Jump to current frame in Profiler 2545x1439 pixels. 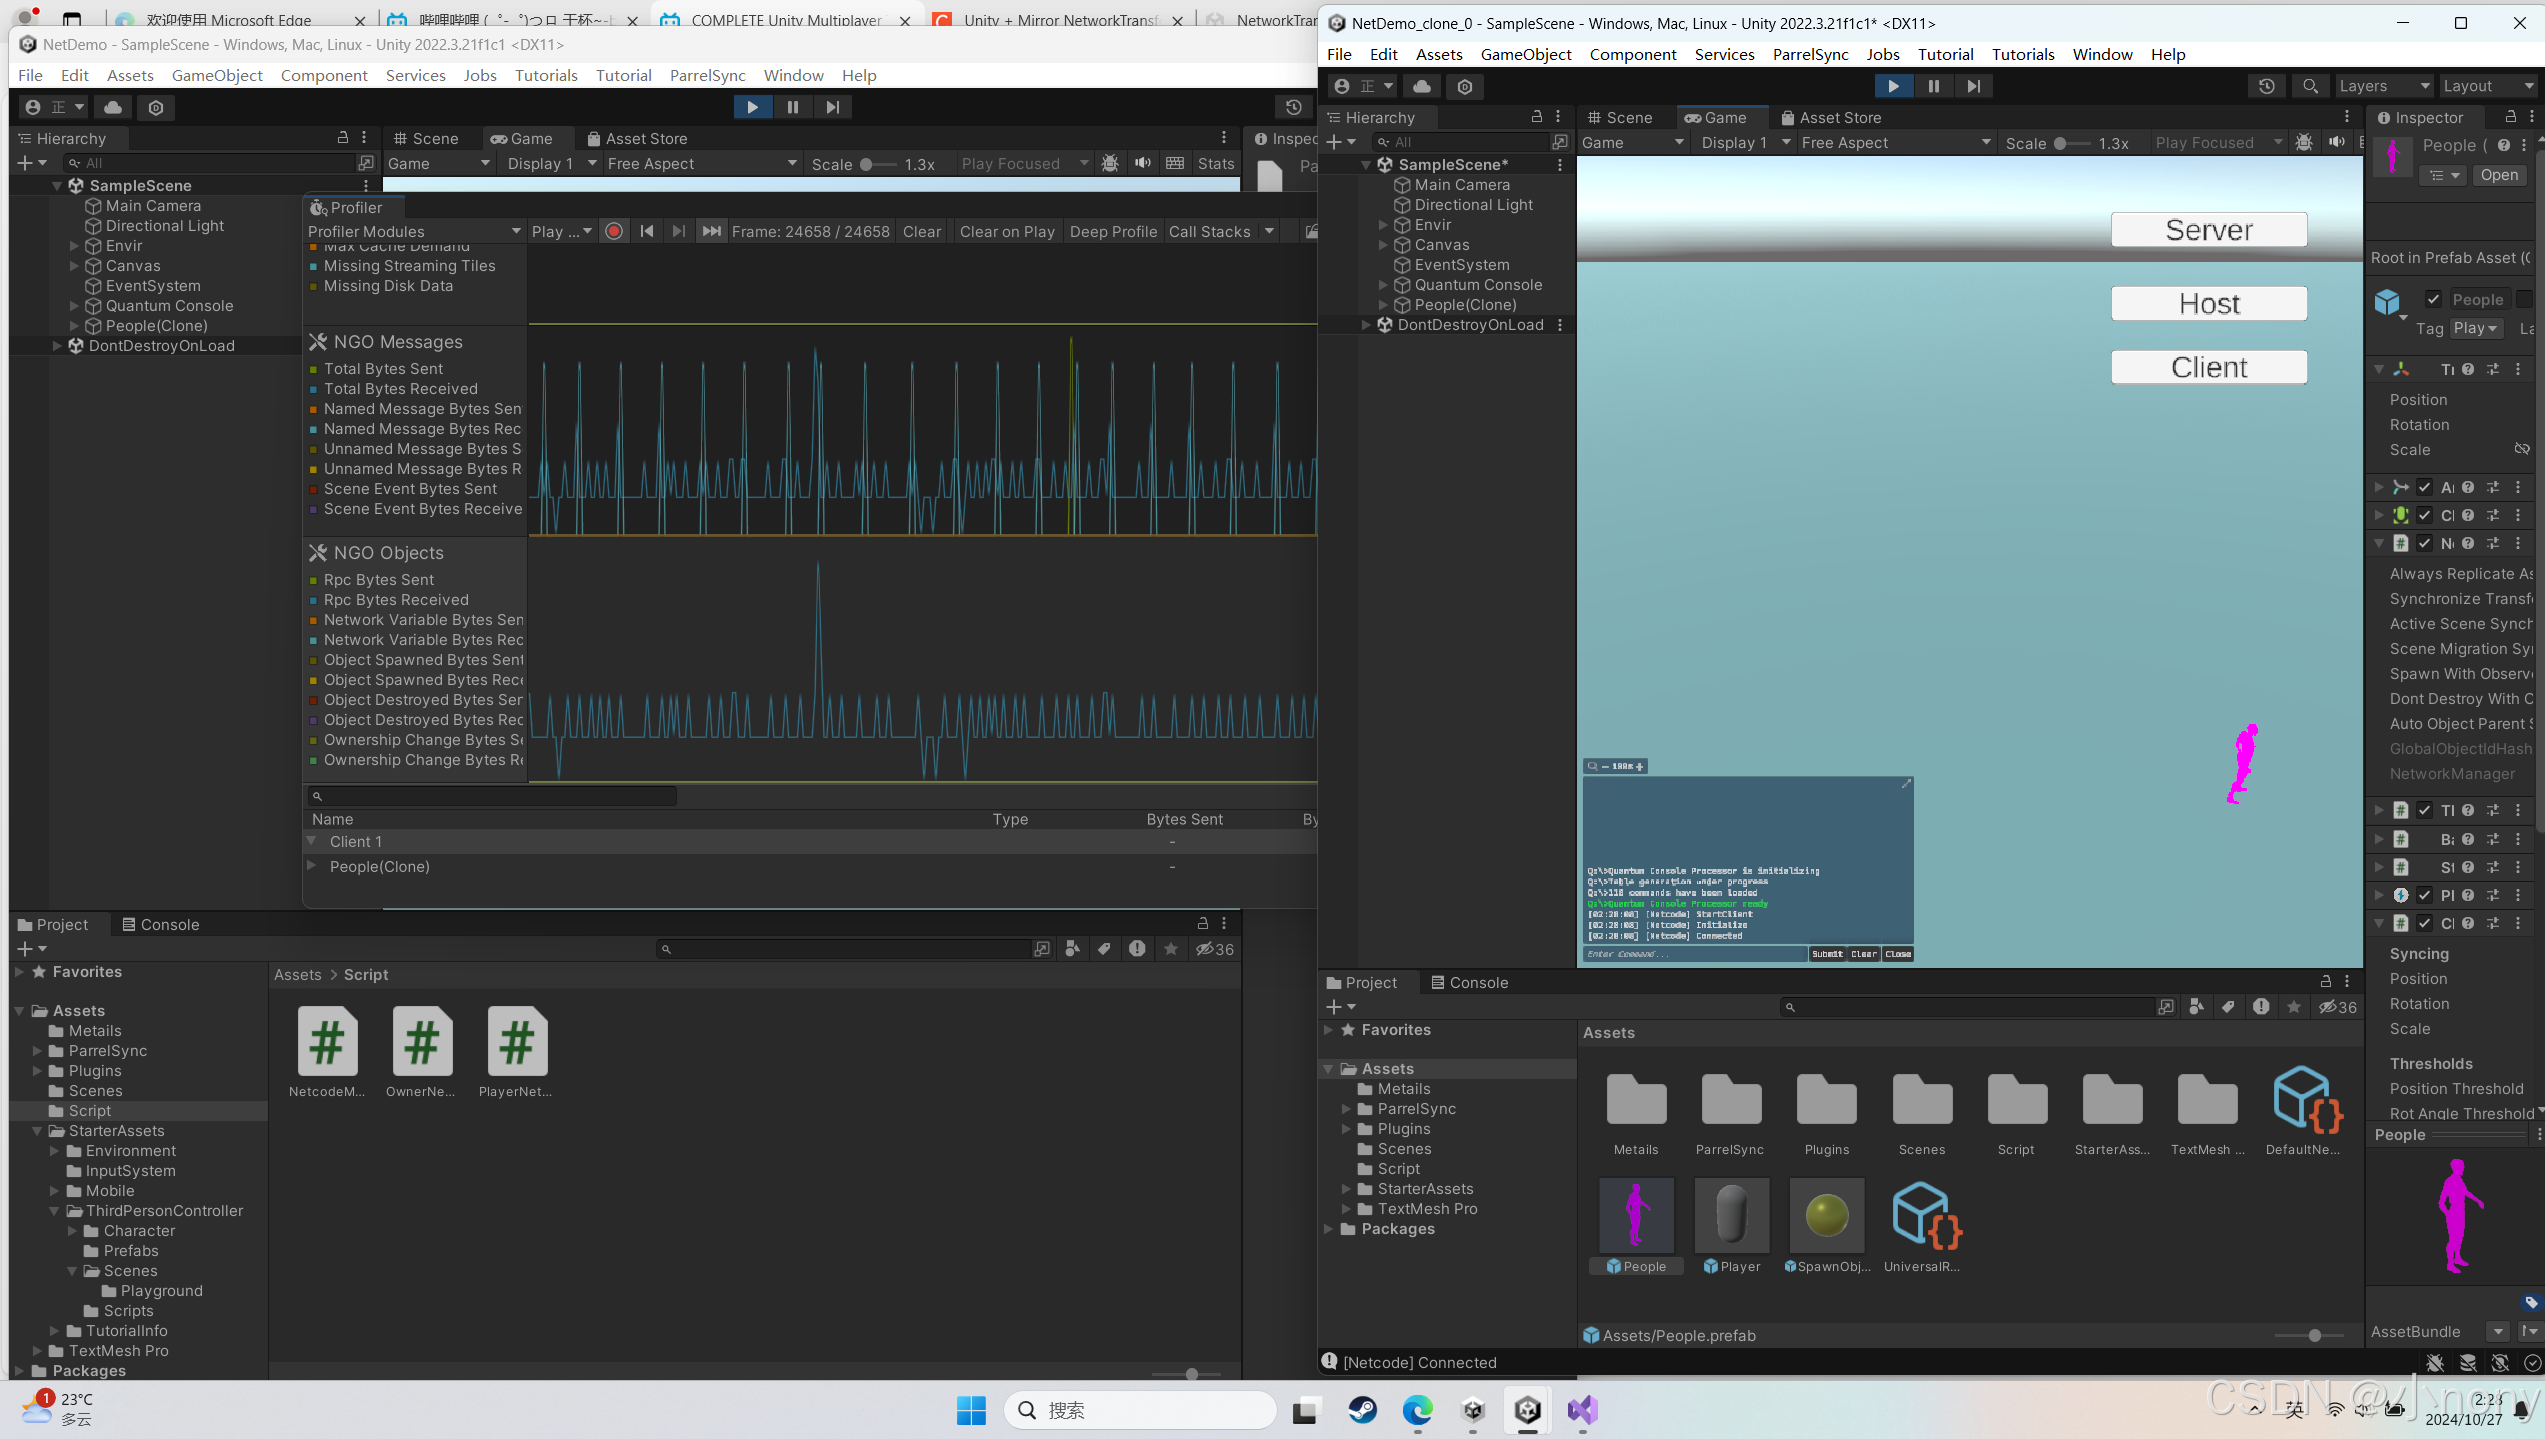click(x=711, y=231)
